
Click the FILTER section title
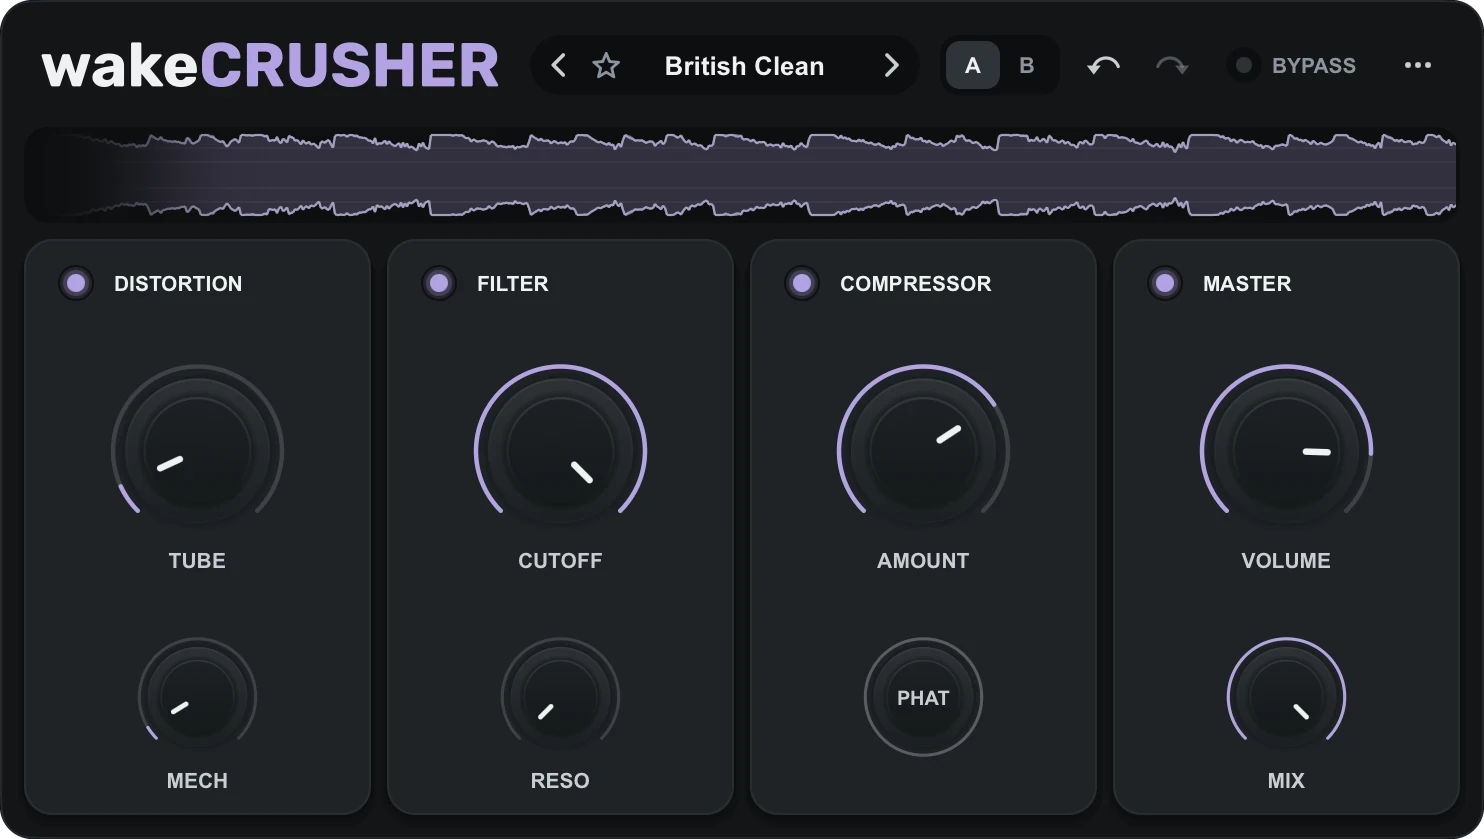(513, 284)
